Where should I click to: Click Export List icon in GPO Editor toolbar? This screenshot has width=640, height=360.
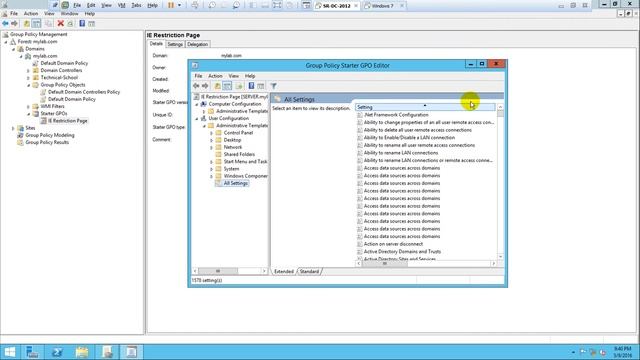click(x=239, y=86)
